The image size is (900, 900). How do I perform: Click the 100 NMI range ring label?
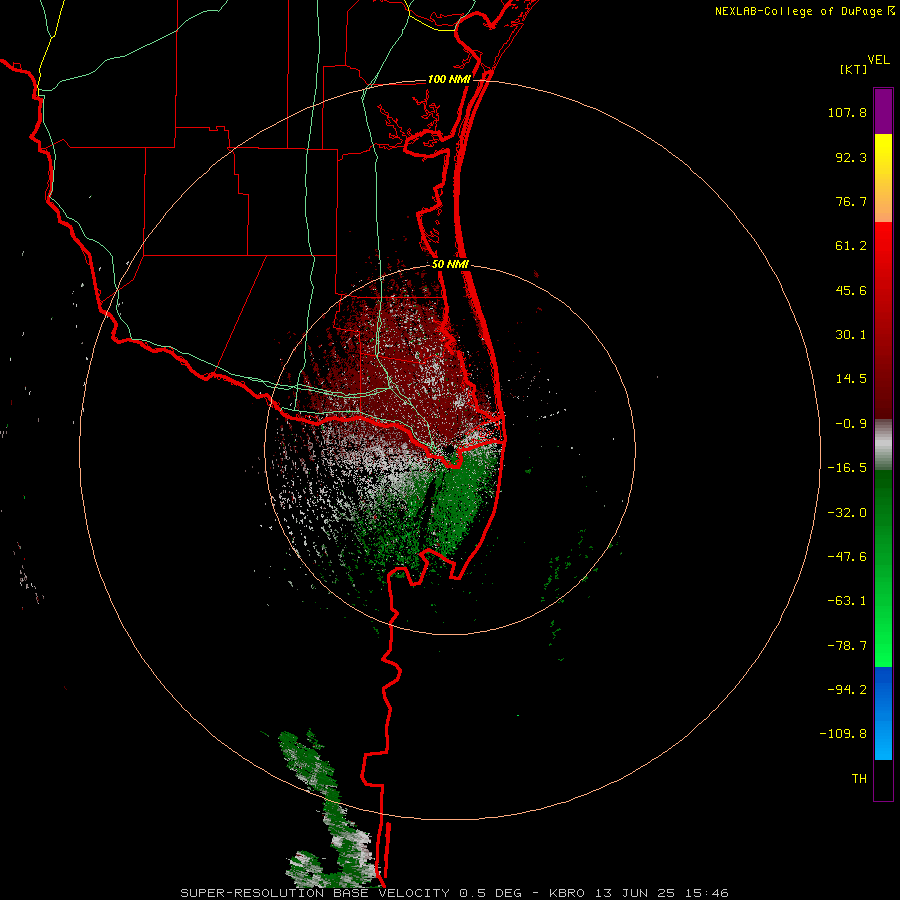point(449,79)
